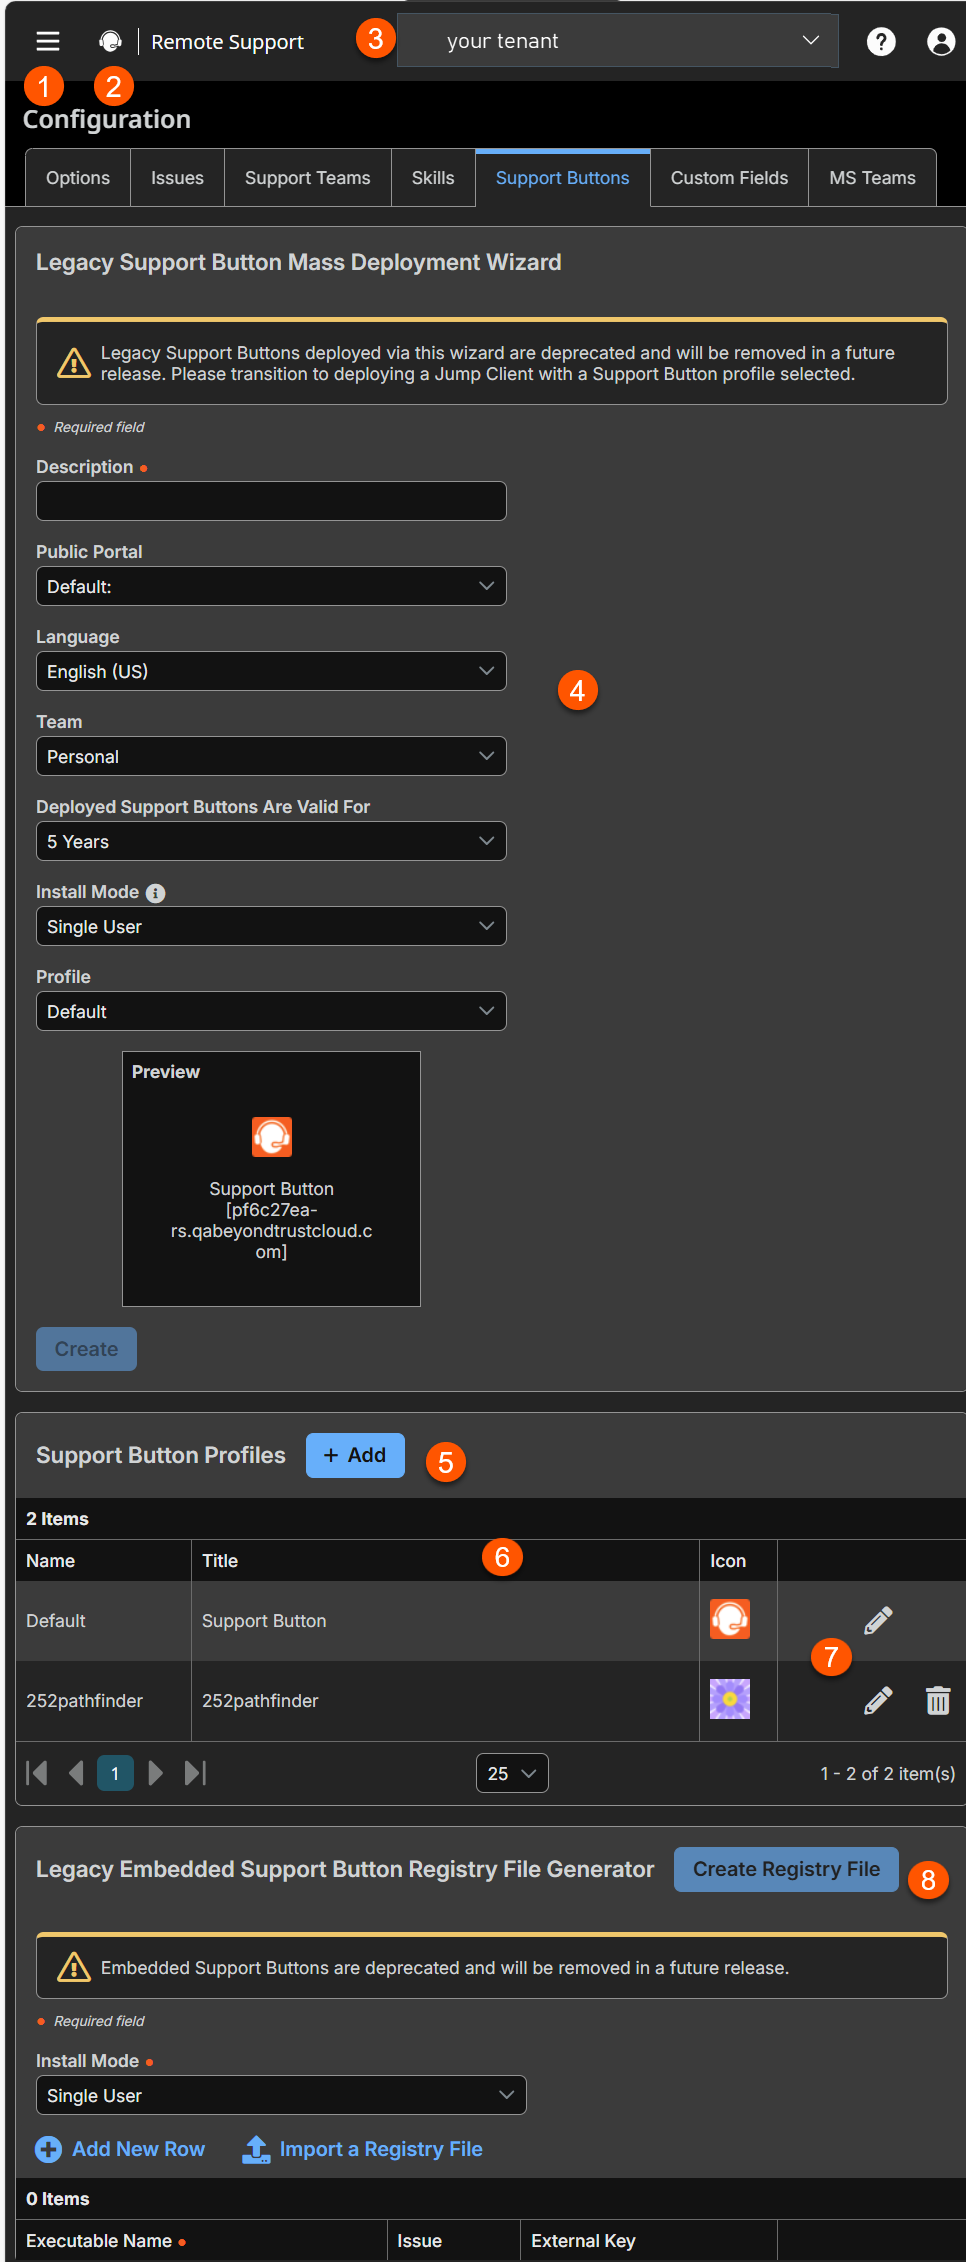Open the your tenant dropdown

[617, 41]
